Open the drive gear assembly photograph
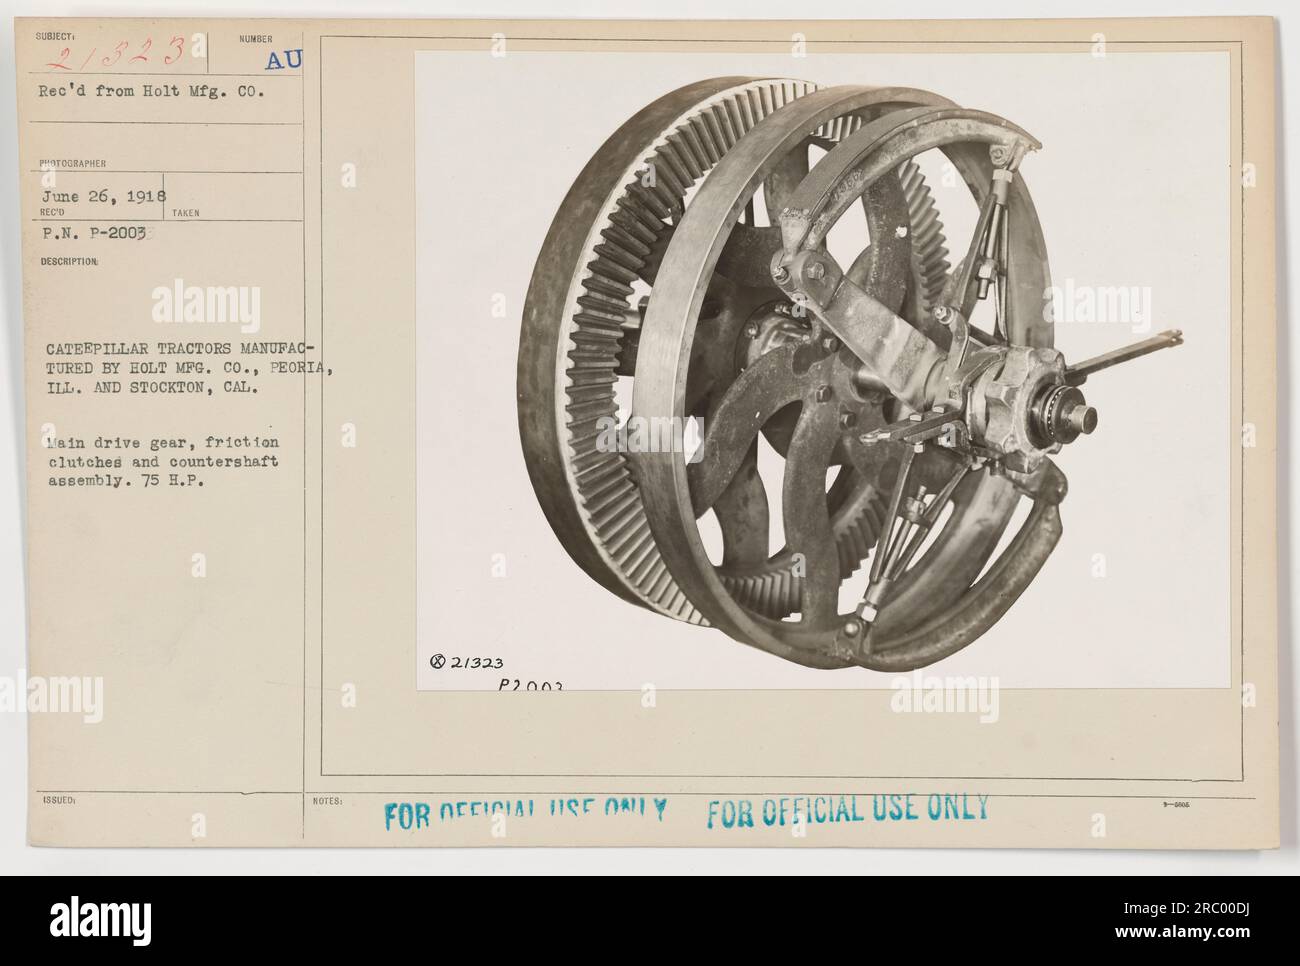Screen dimensions: 1300x966 click(x=823, y=370)
